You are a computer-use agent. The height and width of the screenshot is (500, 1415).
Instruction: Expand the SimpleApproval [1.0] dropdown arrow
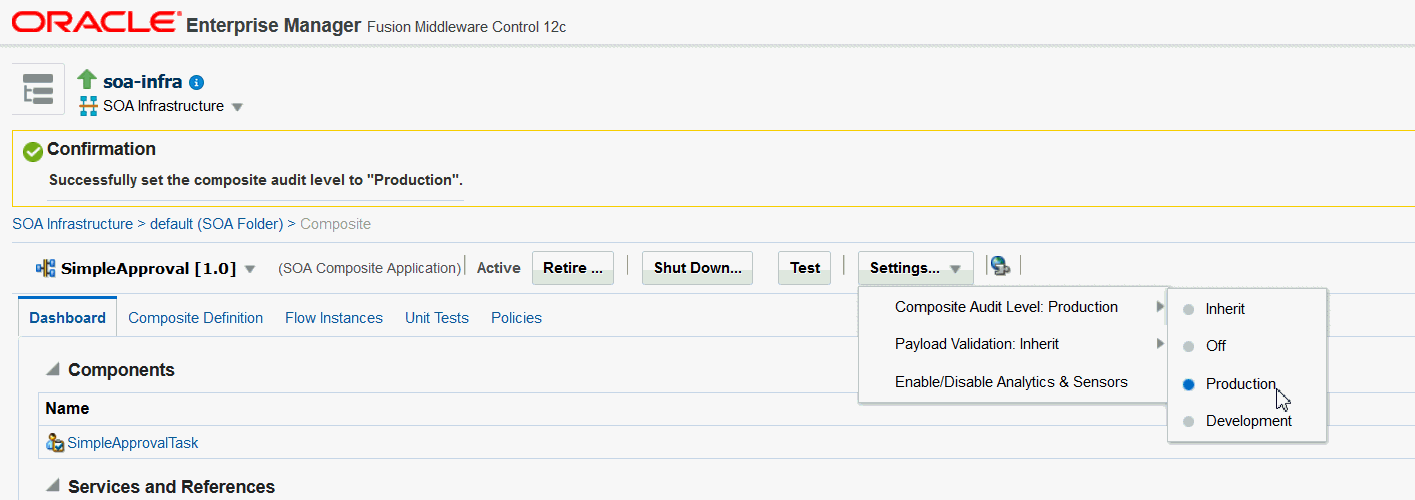point(250,269)
